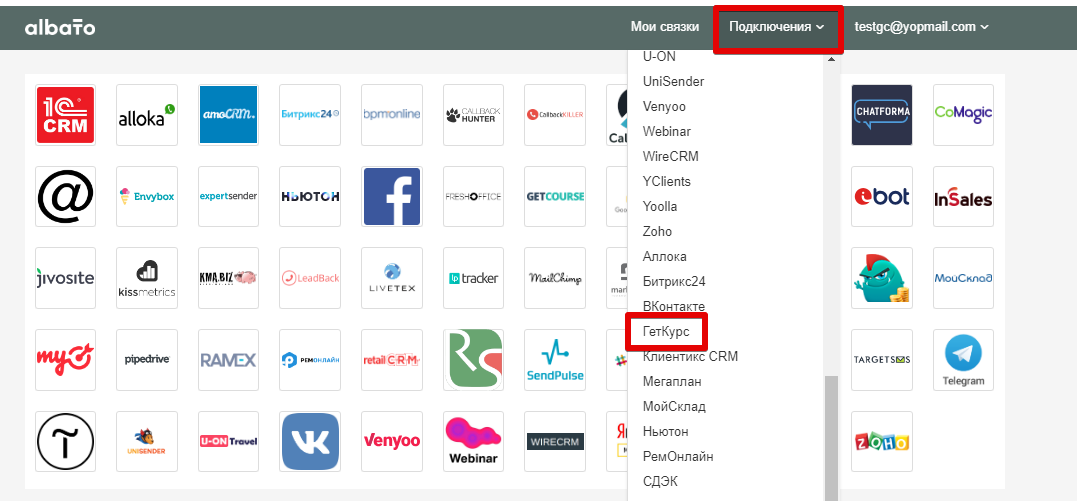
Task: Open the Ньютон logo tile
Action: coord(310,197)
